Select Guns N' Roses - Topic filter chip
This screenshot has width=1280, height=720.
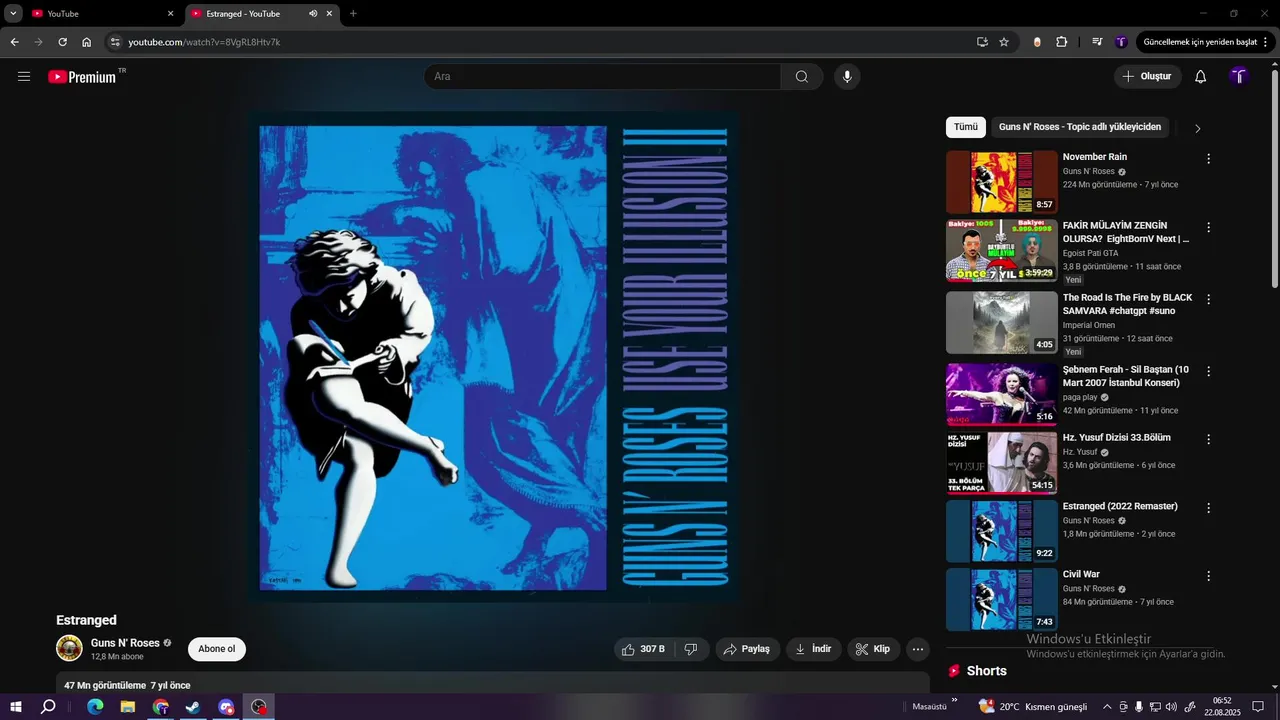(1080, 127)
